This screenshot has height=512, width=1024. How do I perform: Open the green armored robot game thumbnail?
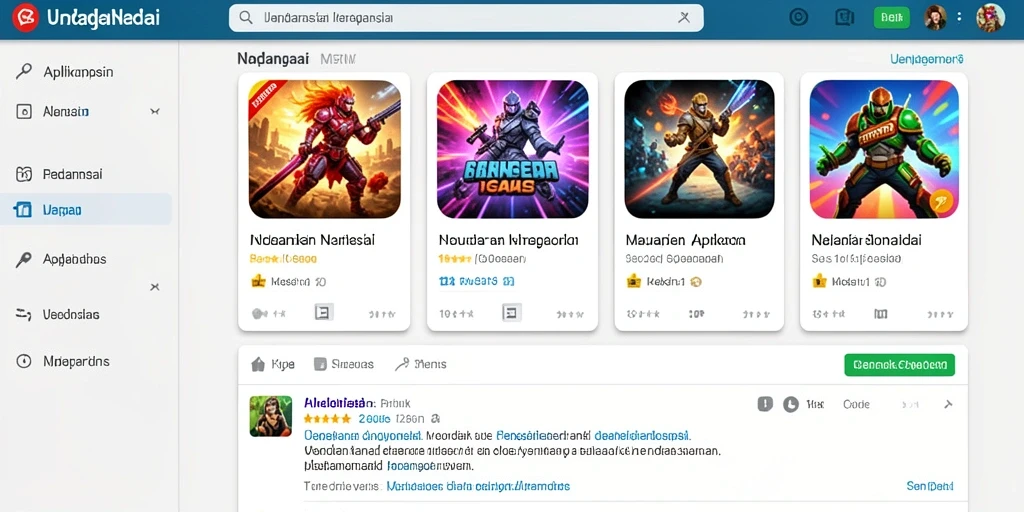884,149
